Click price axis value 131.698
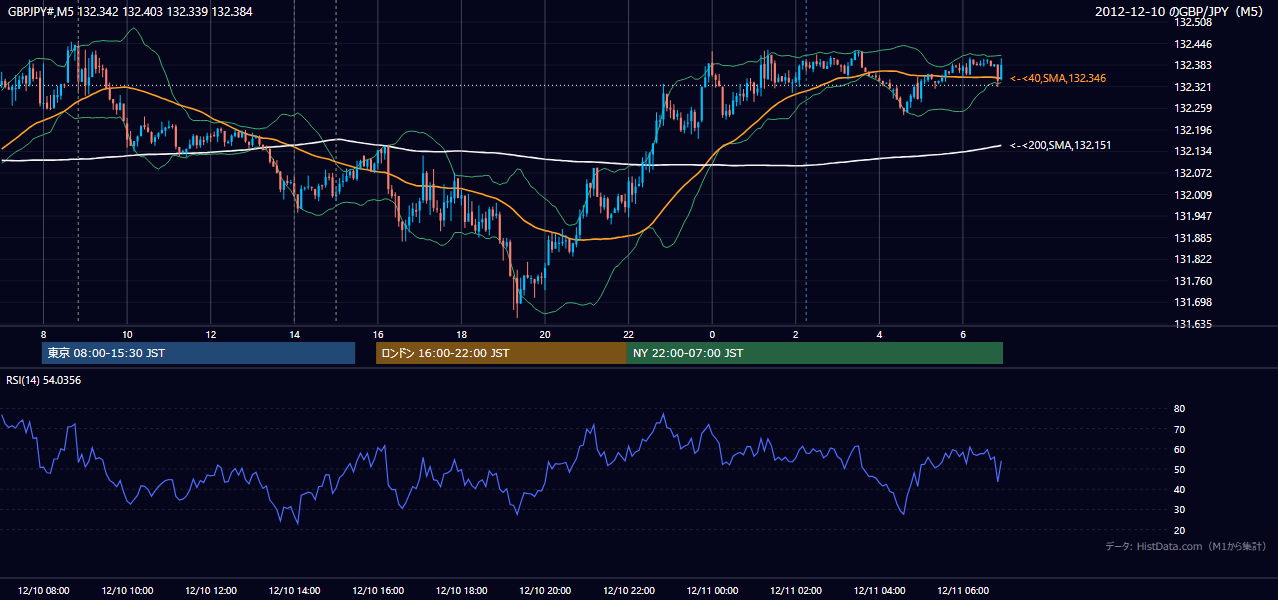This screenshot has height=600, width=1278. point(1192,302)
